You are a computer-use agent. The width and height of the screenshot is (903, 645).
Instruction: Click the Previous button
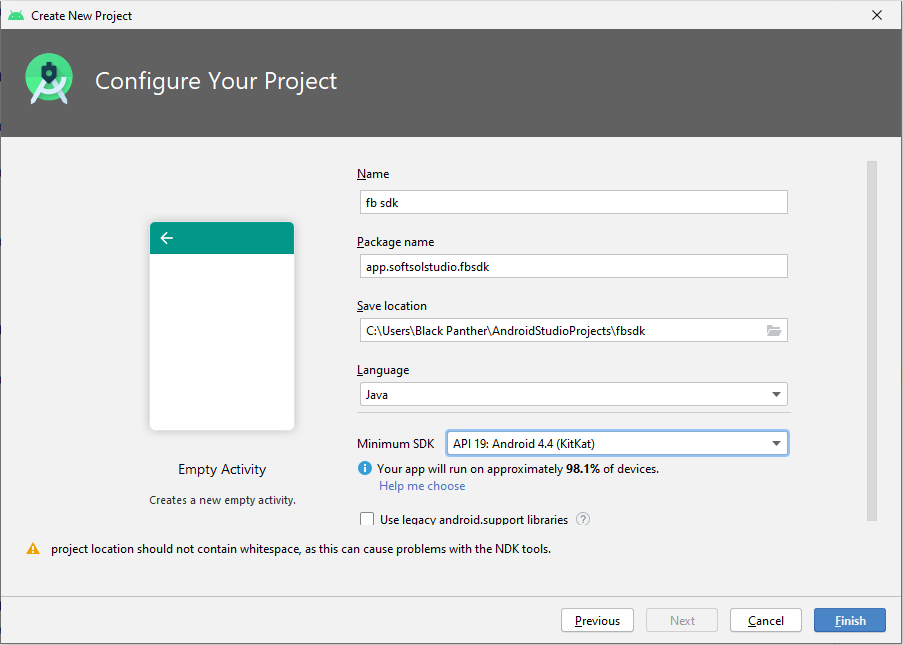click(x=597, y=620)
